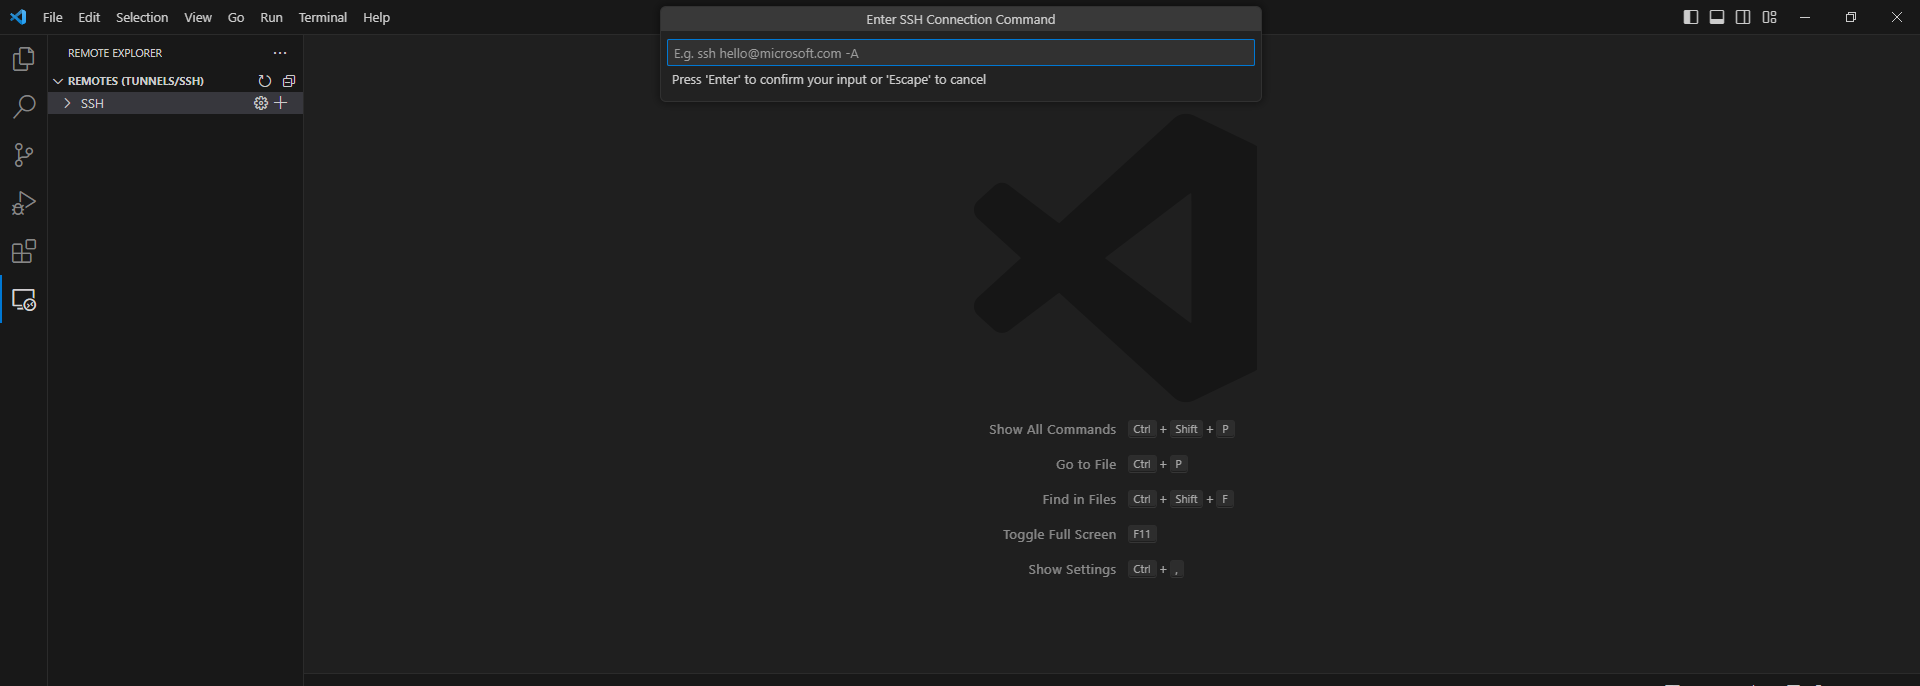Minimize the VS Code window
Screen dimensions: 1920x686
tap(1805, 17)
